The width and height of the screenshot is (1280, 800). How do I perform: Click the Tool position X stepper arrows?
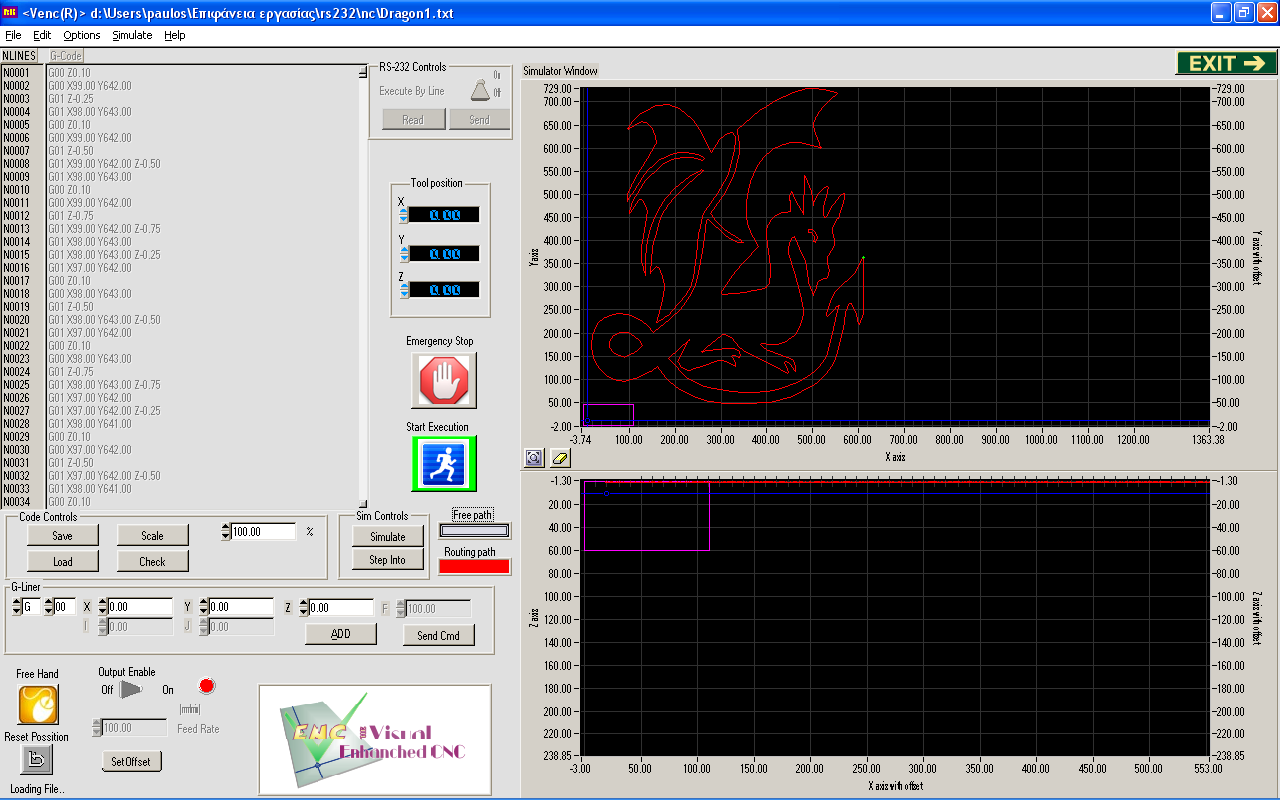point(404,214)
